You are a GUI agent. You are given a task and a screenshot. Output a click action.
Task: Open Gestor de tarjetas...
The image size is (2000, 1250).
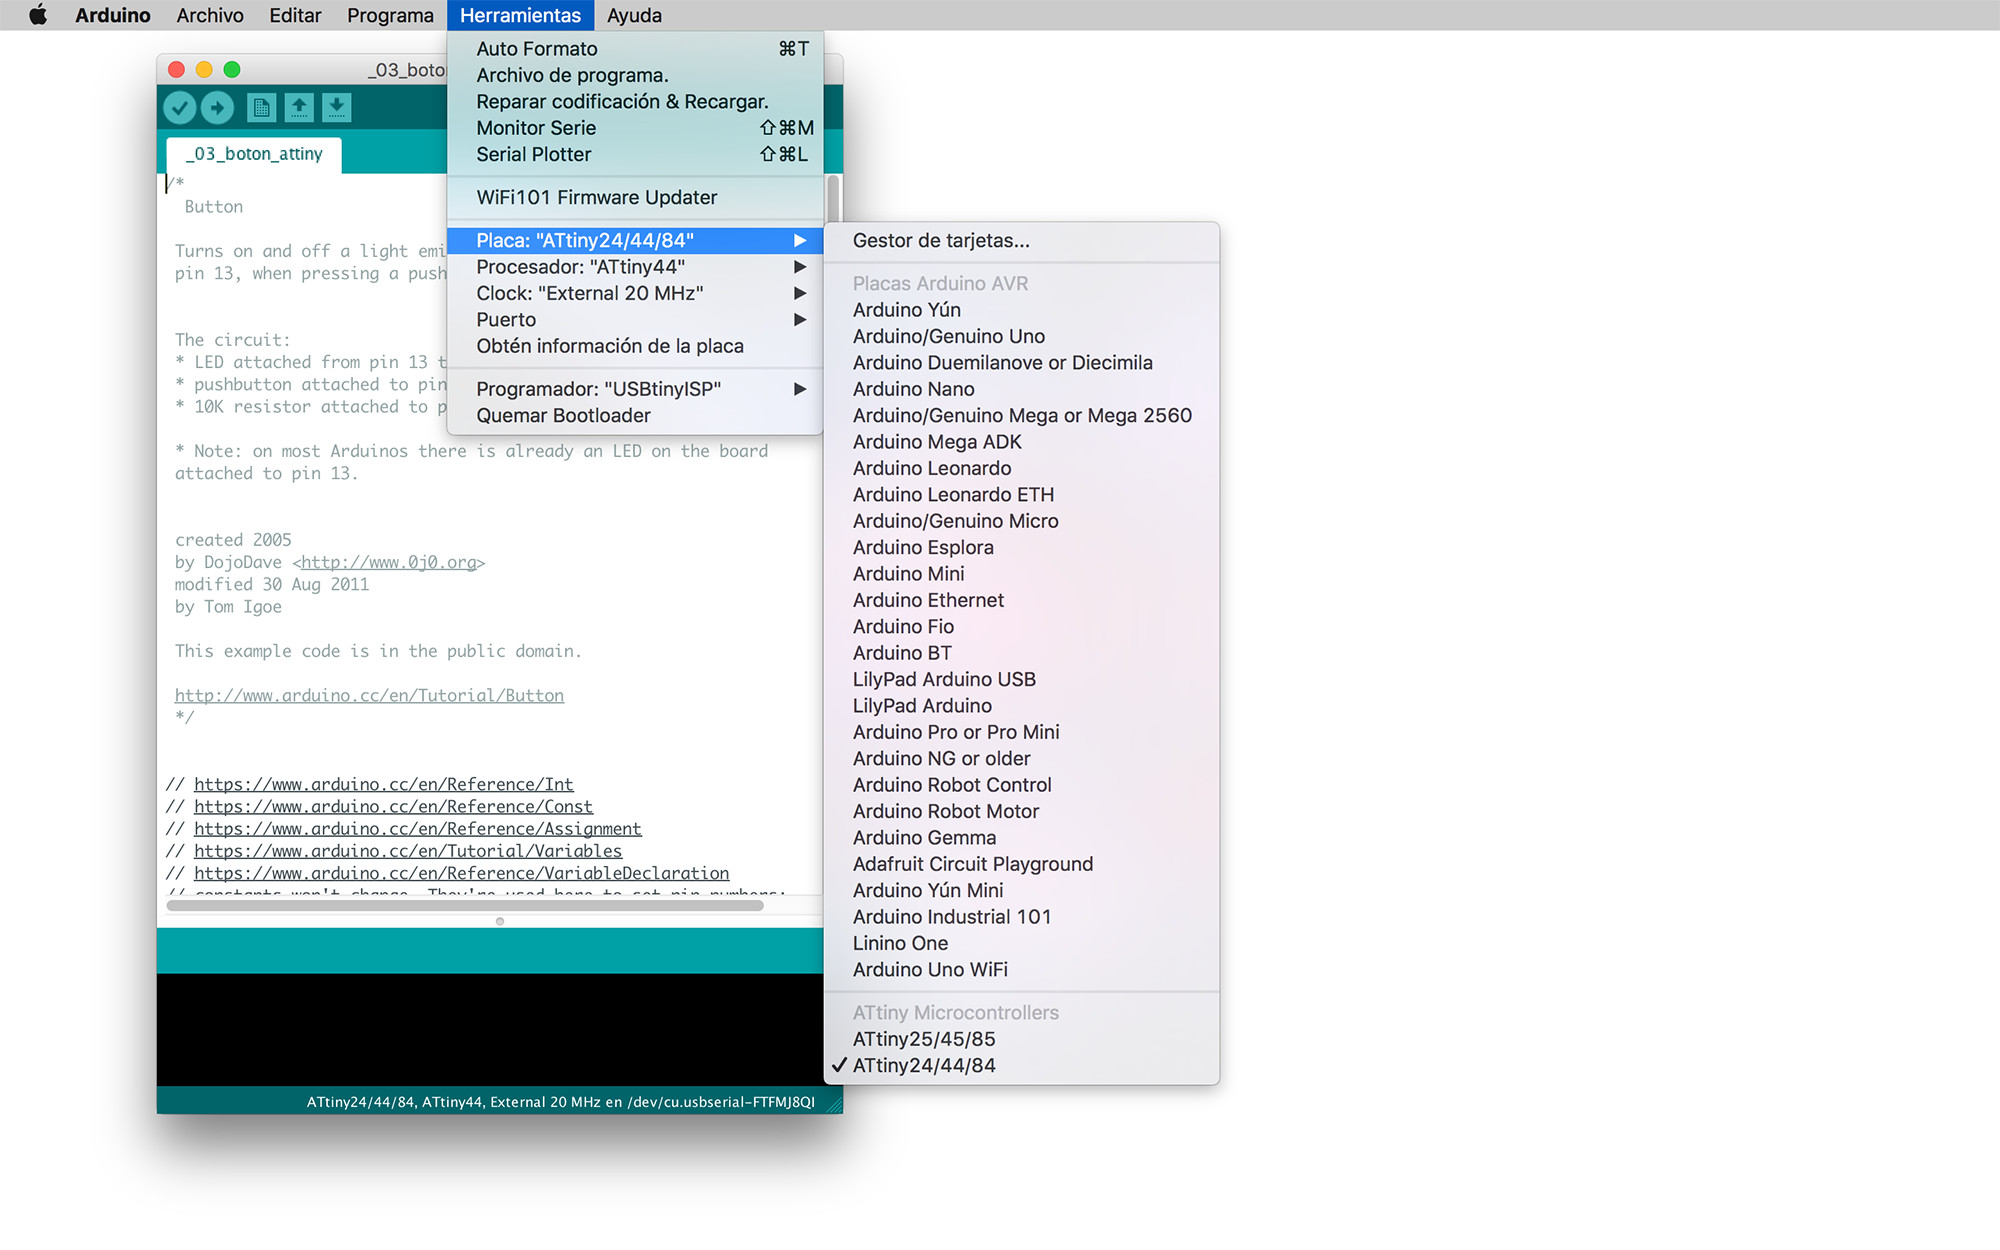click(x=1021, y=240)
